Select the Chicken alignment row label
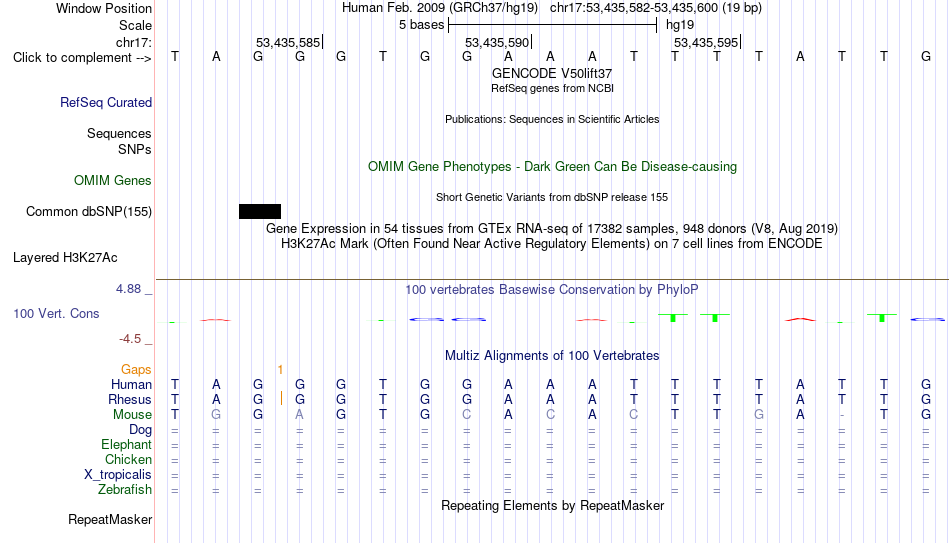This screenshot has height=543, width=950. (128, 460)
